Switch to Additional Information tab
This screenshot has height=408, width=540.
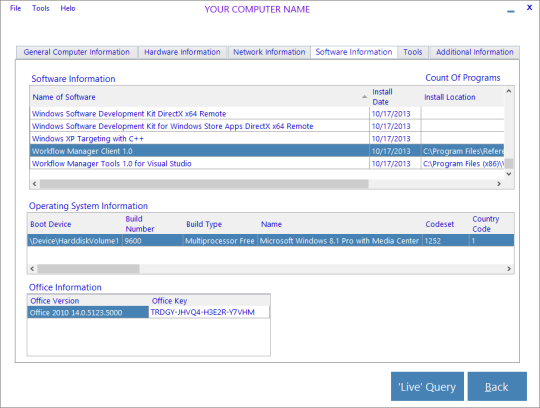tap(475, 52)
